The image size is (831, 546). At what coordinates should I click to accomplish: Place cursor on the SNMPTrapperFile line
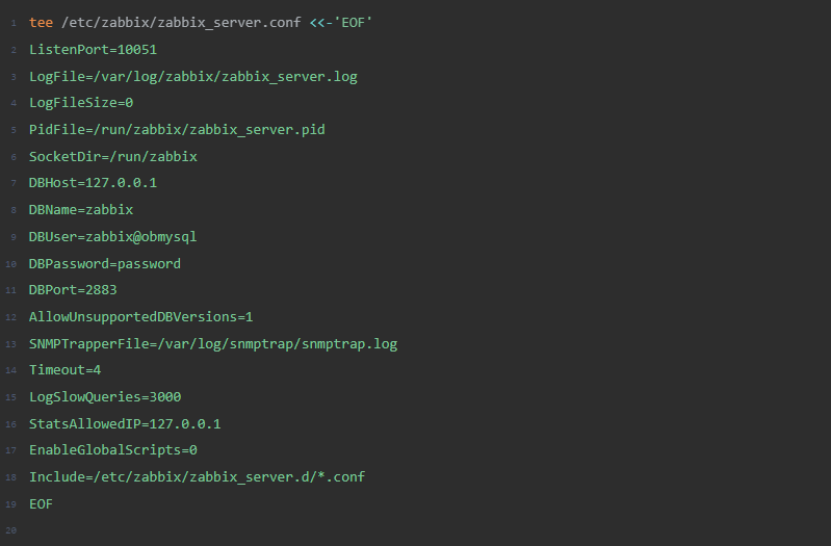click(x=212, y=344)
